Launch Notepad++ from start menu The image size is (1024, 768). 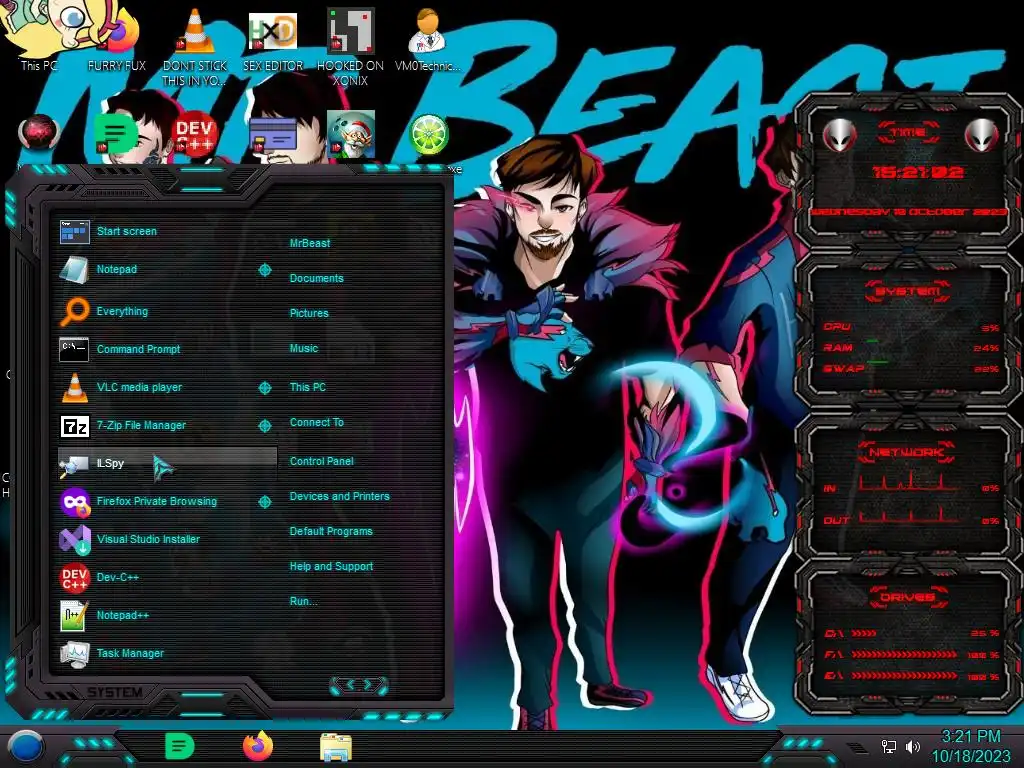pyautogui.click(x=167, y=615)
